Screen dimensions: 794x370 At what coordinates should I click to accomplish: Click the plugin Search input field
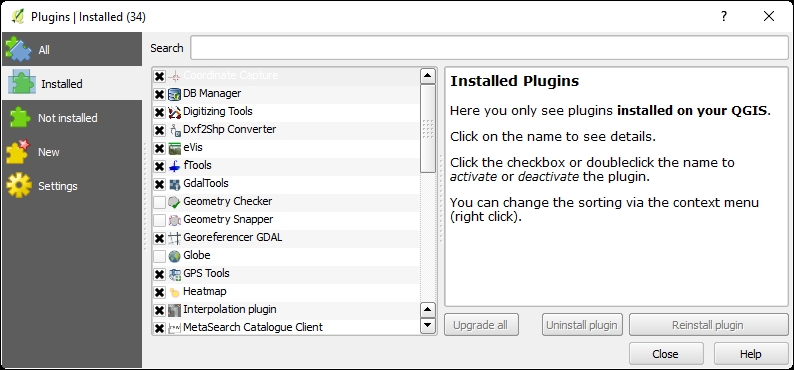pyautogui.click(x=489, y=48)
